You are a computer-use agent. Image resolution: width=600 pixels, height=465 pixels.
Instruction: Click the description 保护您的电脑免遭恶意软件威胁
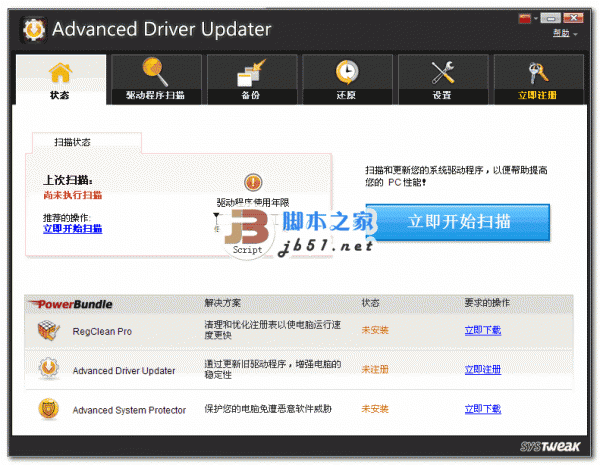click(268, 409)
